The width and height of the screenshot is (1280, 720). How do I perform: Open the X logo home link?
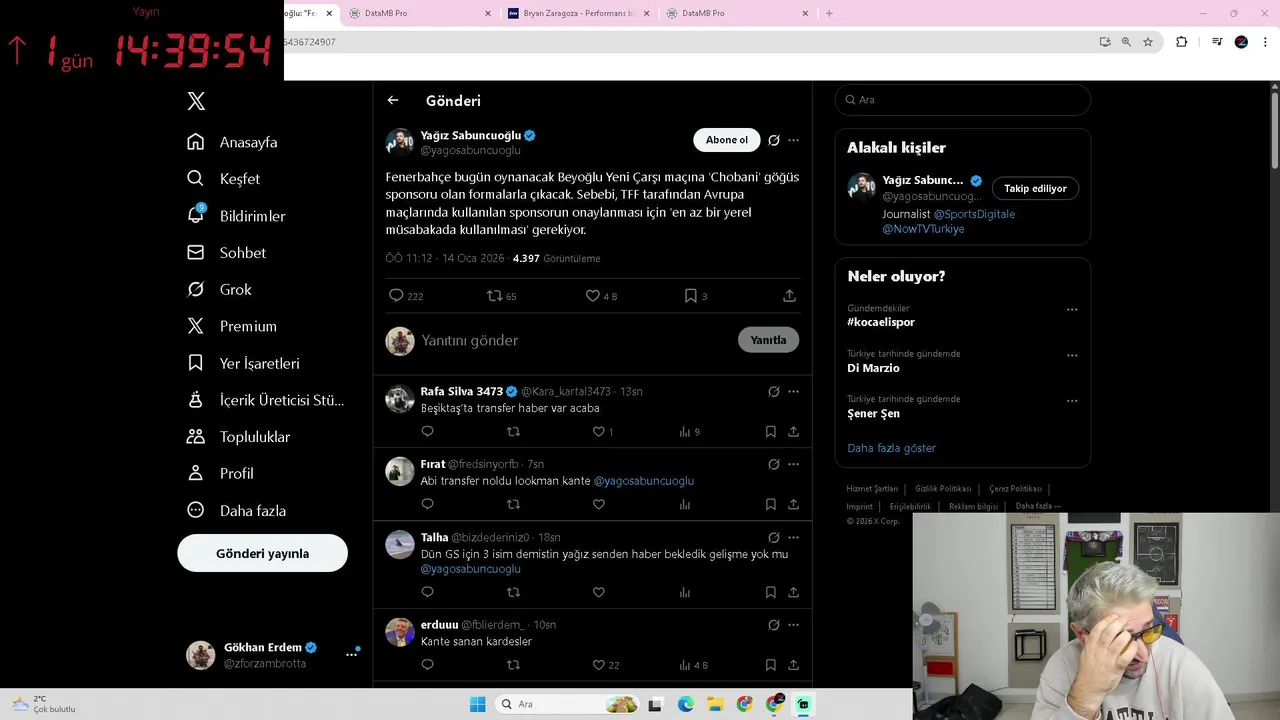pos(196,101)
